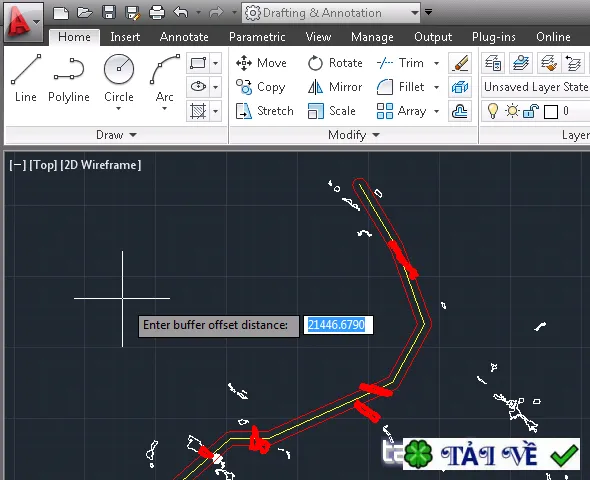Expand the Modify panel
The width and height of the screenshot is (590, 480).
[x=354, y=135]
